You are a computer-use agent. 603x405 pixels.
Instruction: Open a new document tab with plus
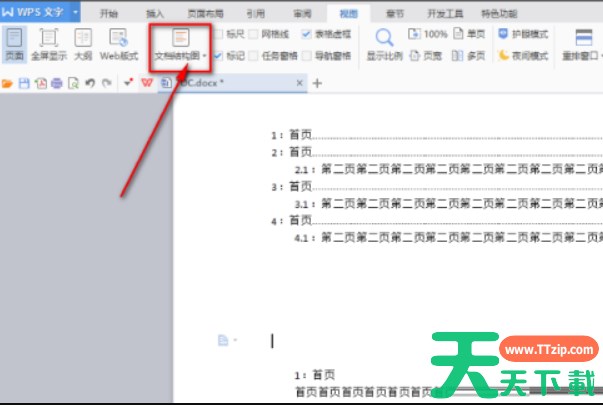coord(317,83)
